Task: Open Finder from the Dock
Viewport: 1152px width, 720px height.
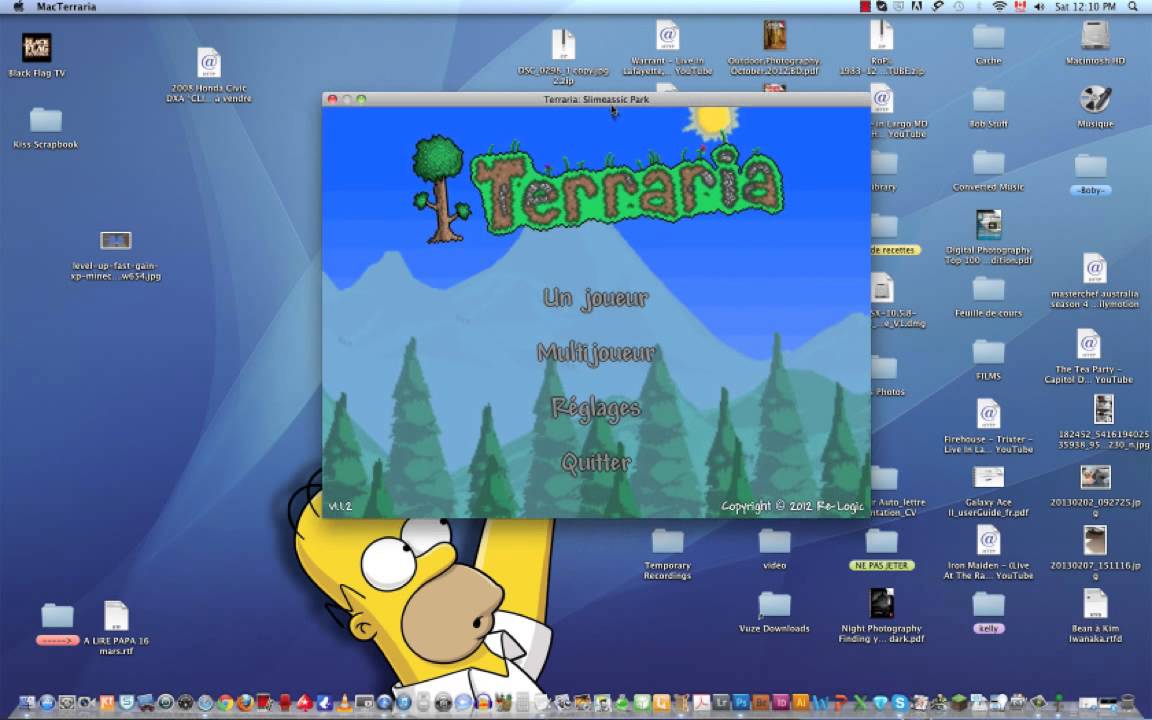Action: click(x=27, y=703)
